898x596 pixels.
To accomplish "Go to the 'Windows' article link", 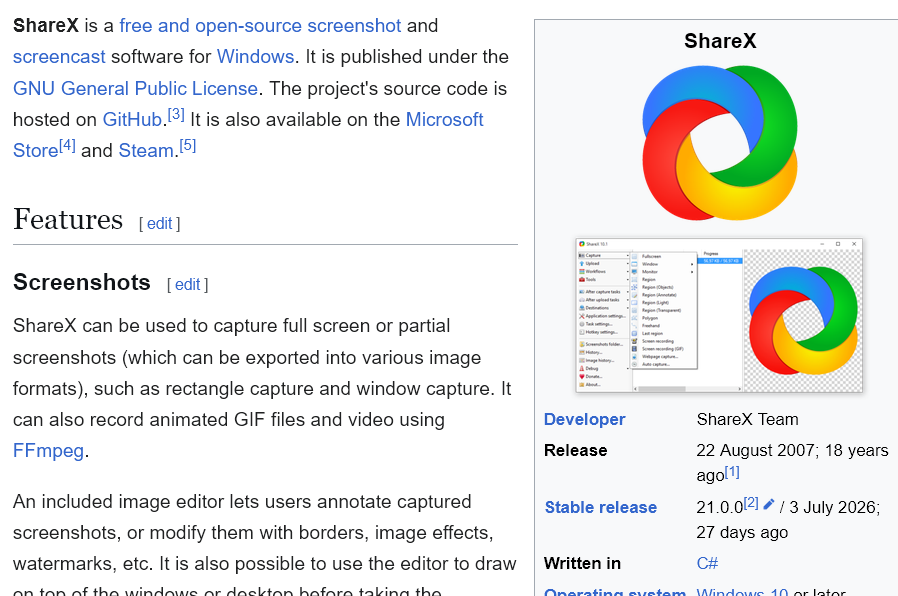I will pos(255,57).
